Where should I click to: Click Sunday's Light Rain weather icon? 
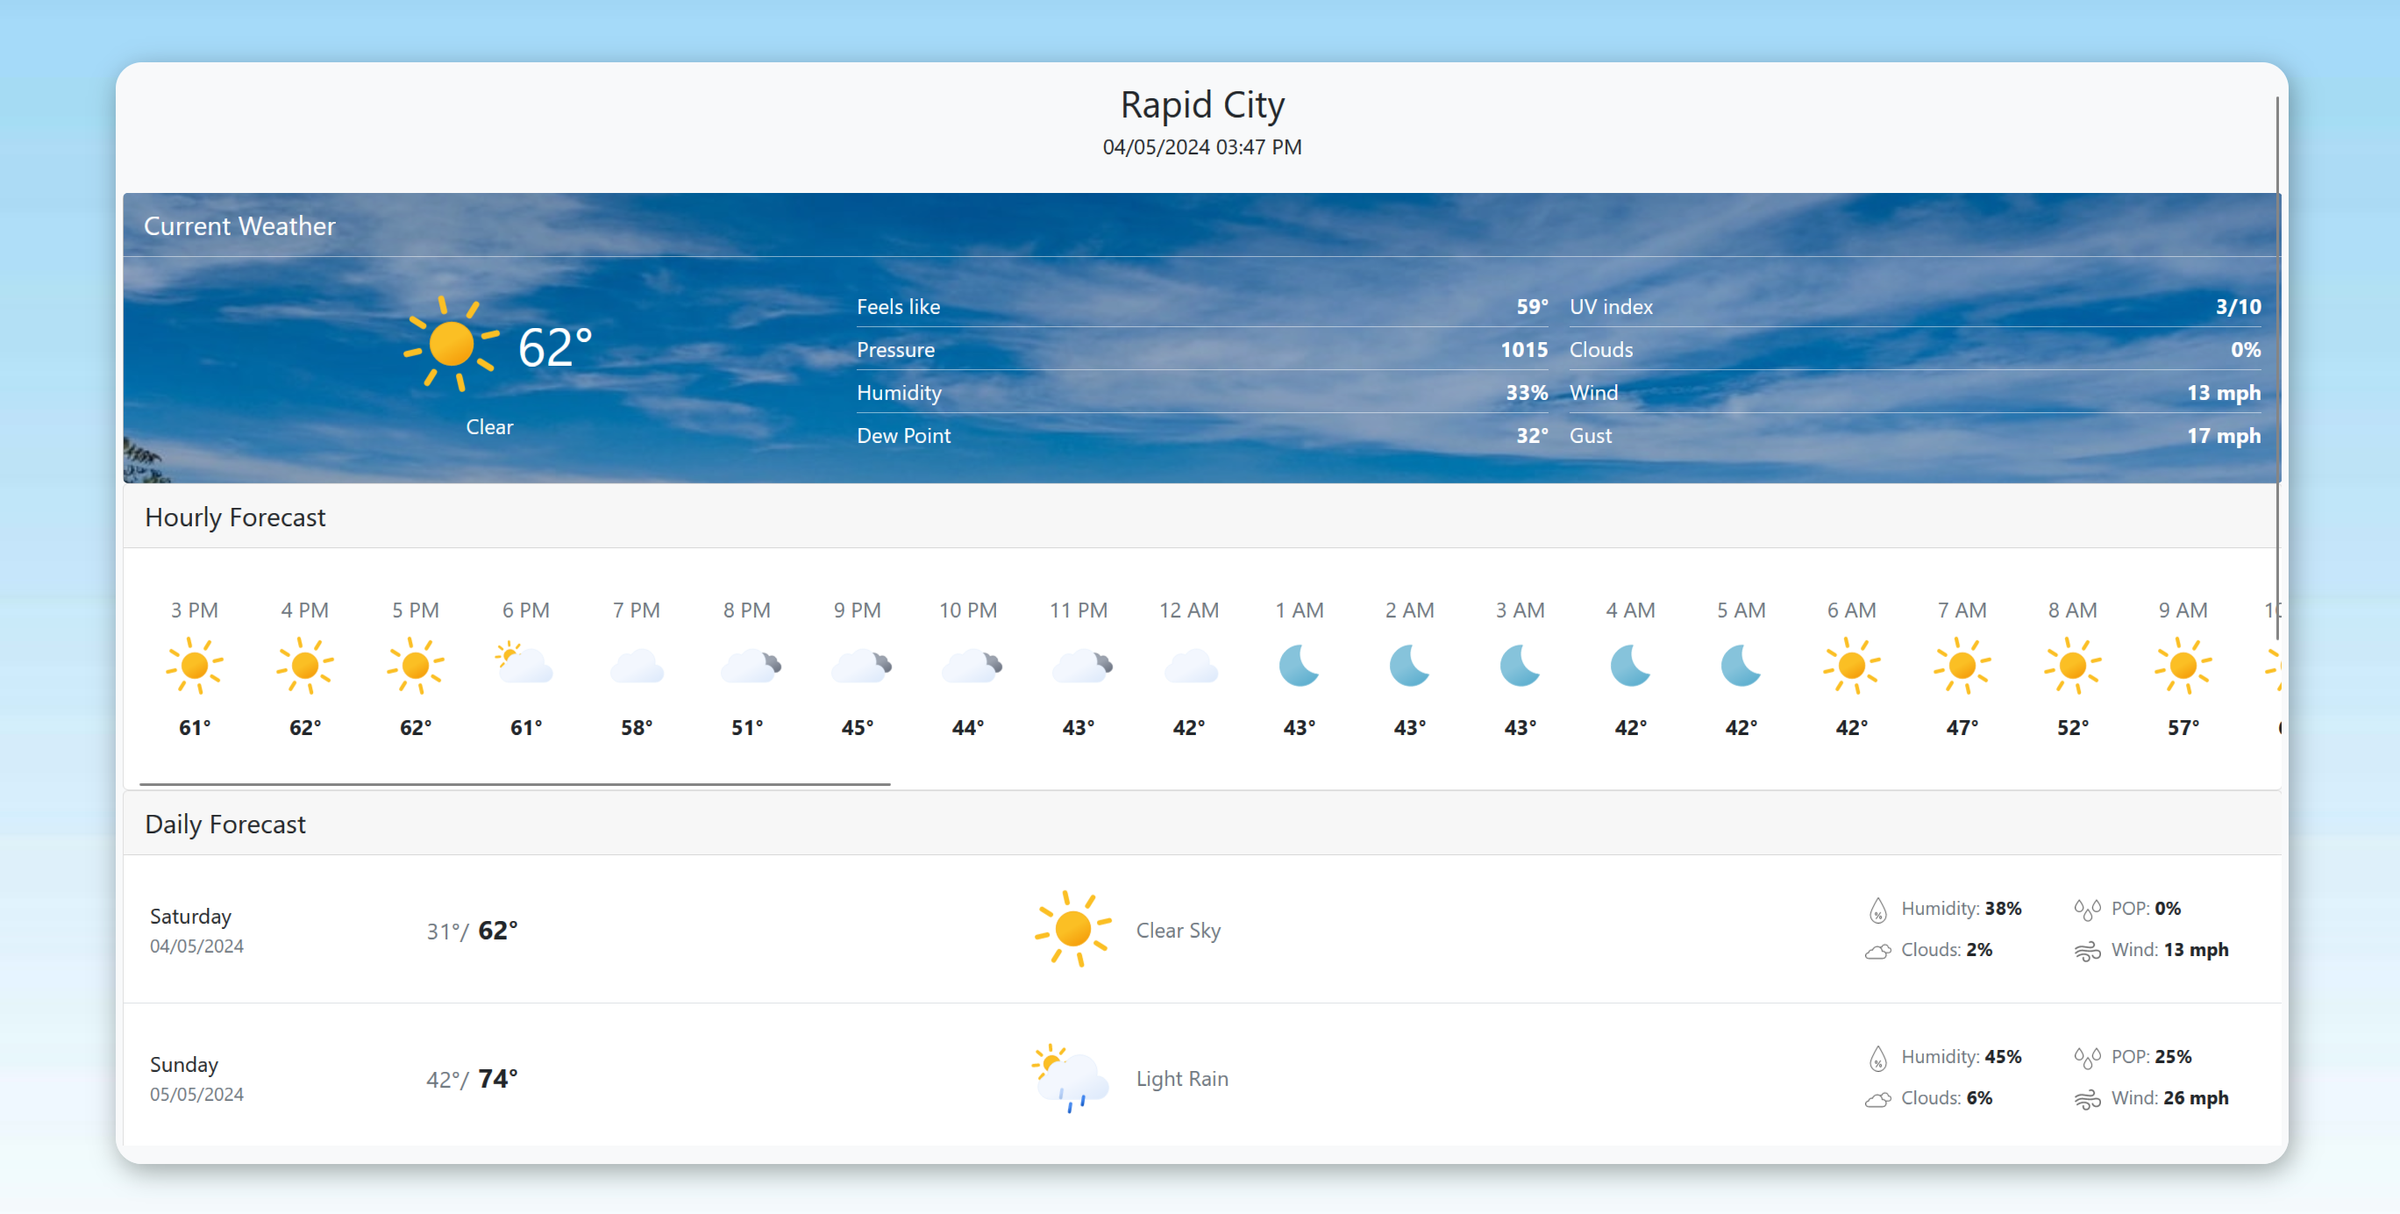(1071, 1078)
